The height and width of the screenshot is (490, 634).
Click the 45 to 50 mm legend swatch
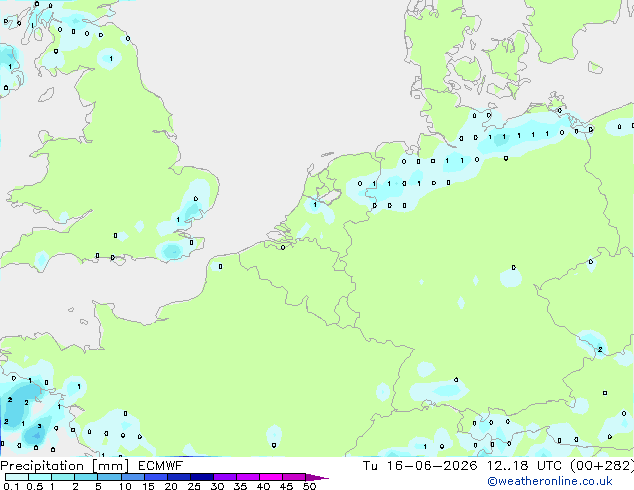pyautogui.click(x=294, y=477)
